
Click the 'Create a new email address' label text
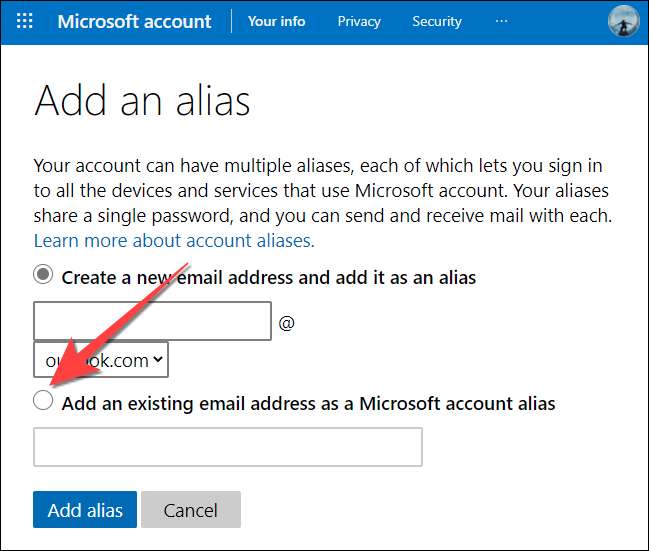point(268,277)
